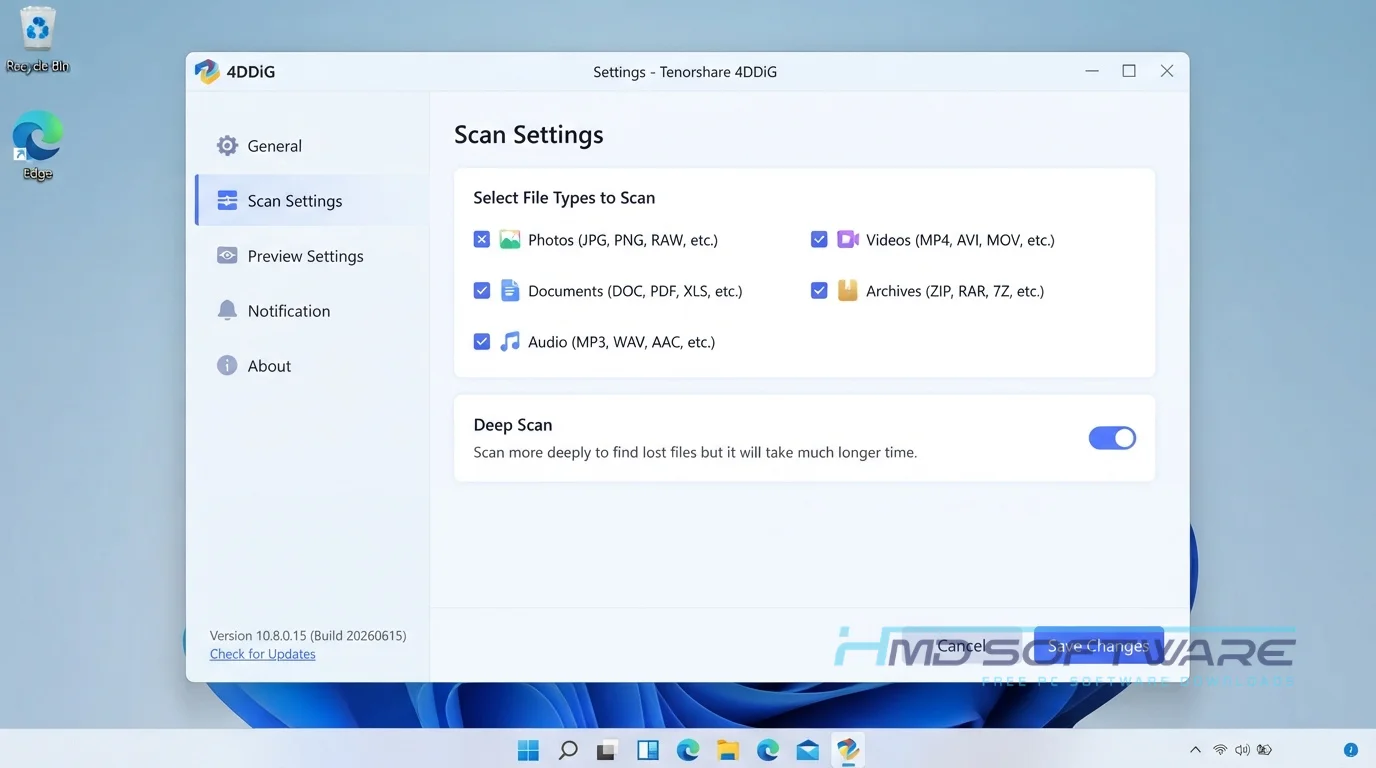Screen dimensions: 1376x768
Task: Close the 4DDiG settings window
Action: click(x=1167, y=71)
